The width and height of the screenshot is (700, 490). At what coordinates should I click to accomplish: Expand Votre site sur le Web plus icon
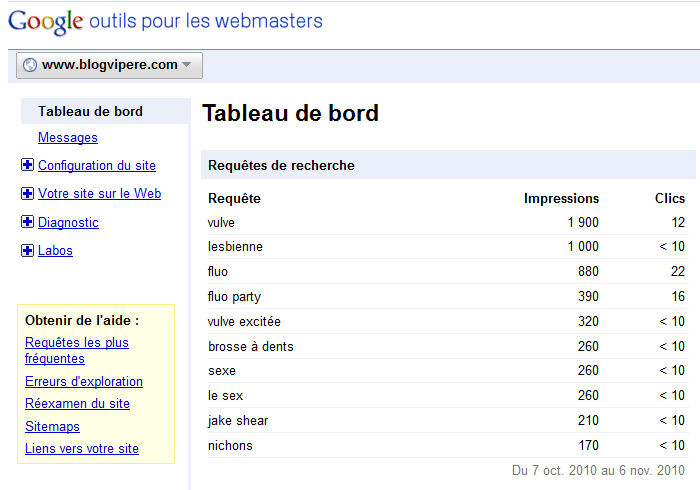[27, 193]
